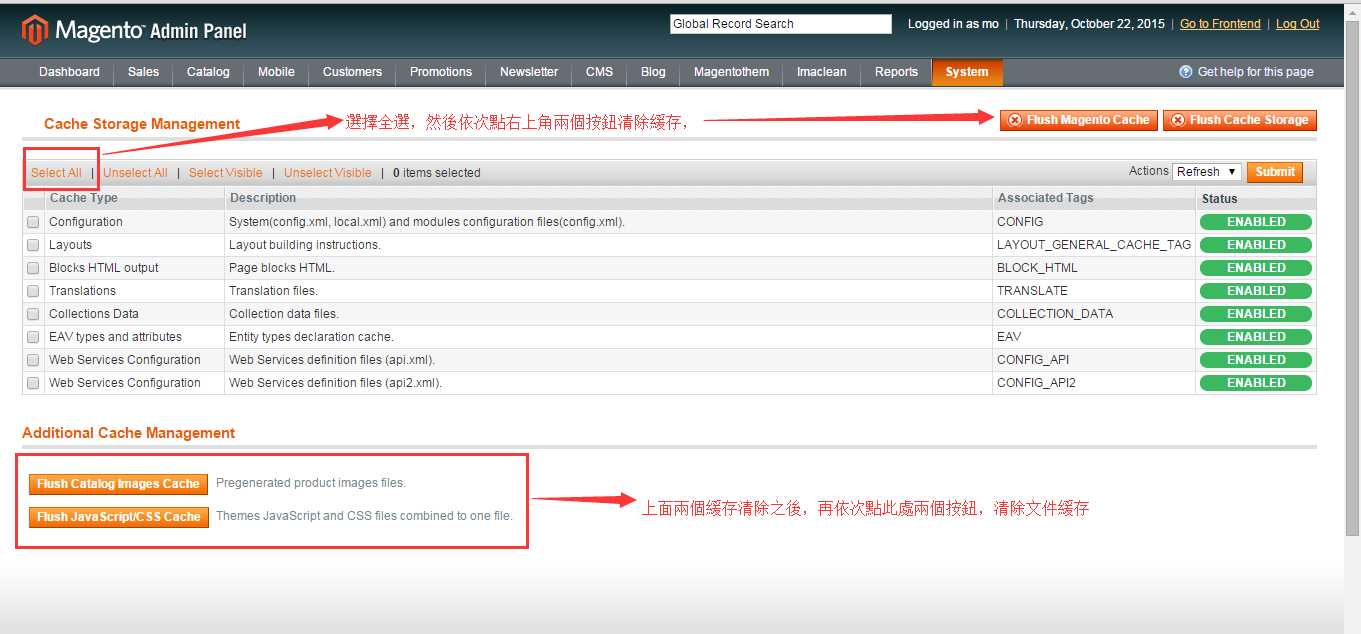Open the System menu
The width and height of the screenshot is (1361, 634).
pos(967,72)
